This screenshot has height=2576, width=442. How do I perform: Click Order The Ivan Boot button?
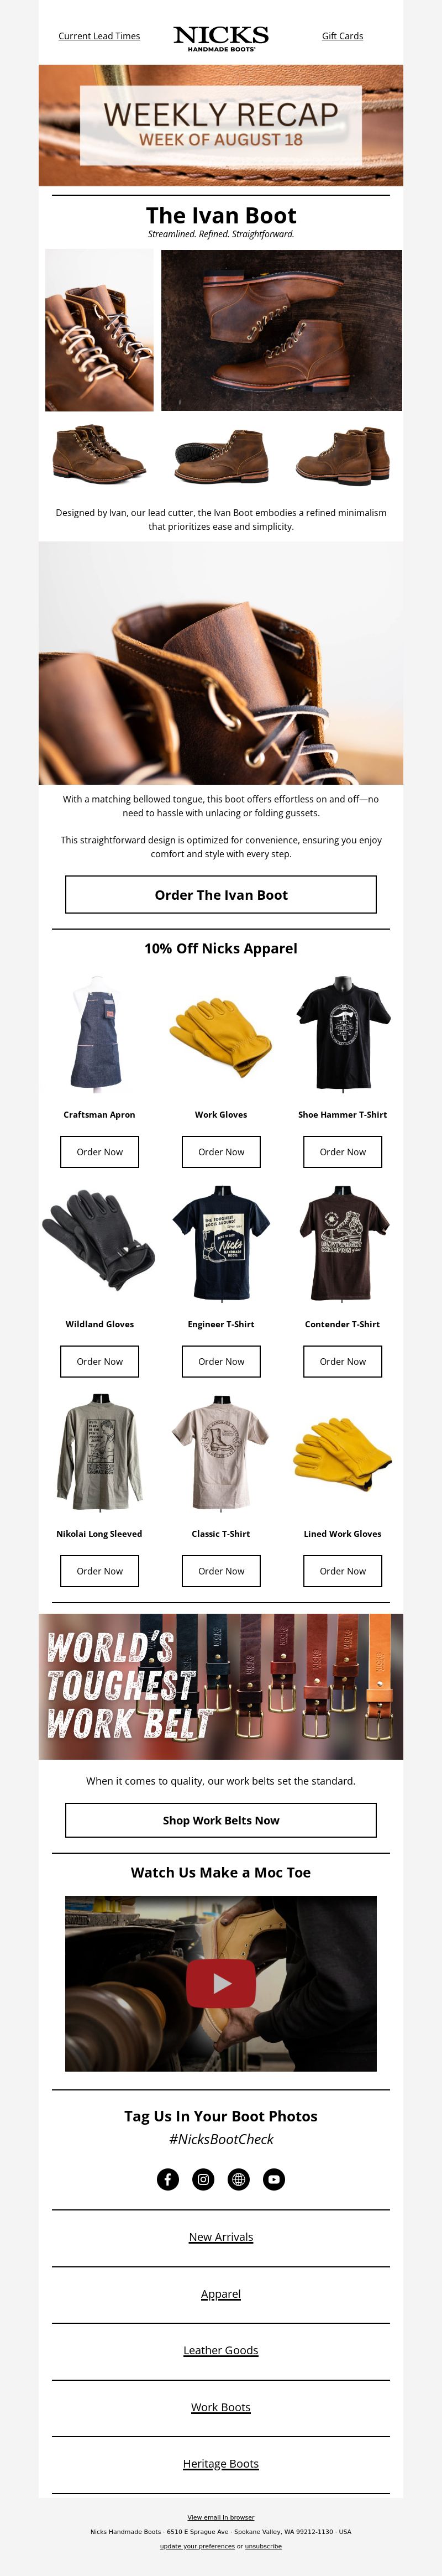click(221, 895)
